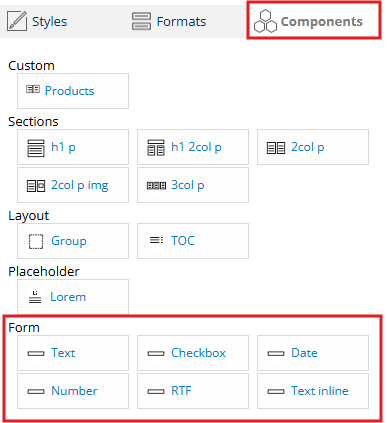387x423 pixels.
Task: Click the TOC list icon
Action: click(156, 240)
